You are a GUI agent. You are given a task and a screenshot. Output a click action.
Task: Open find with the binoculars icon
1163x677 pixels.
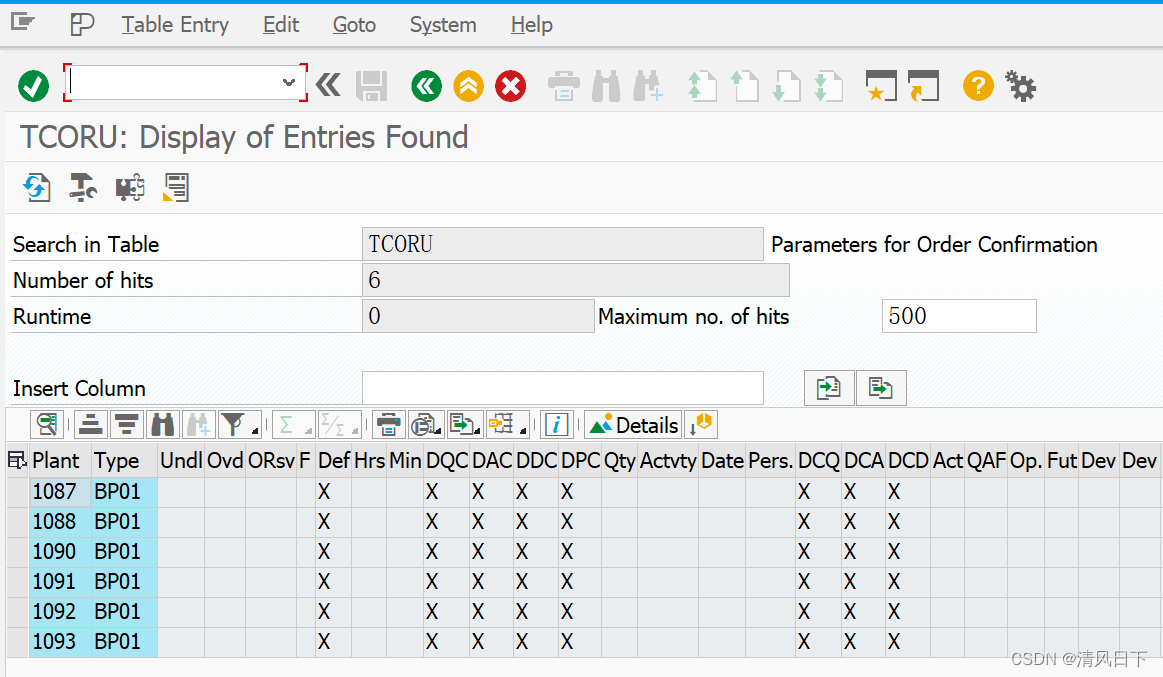162,424
